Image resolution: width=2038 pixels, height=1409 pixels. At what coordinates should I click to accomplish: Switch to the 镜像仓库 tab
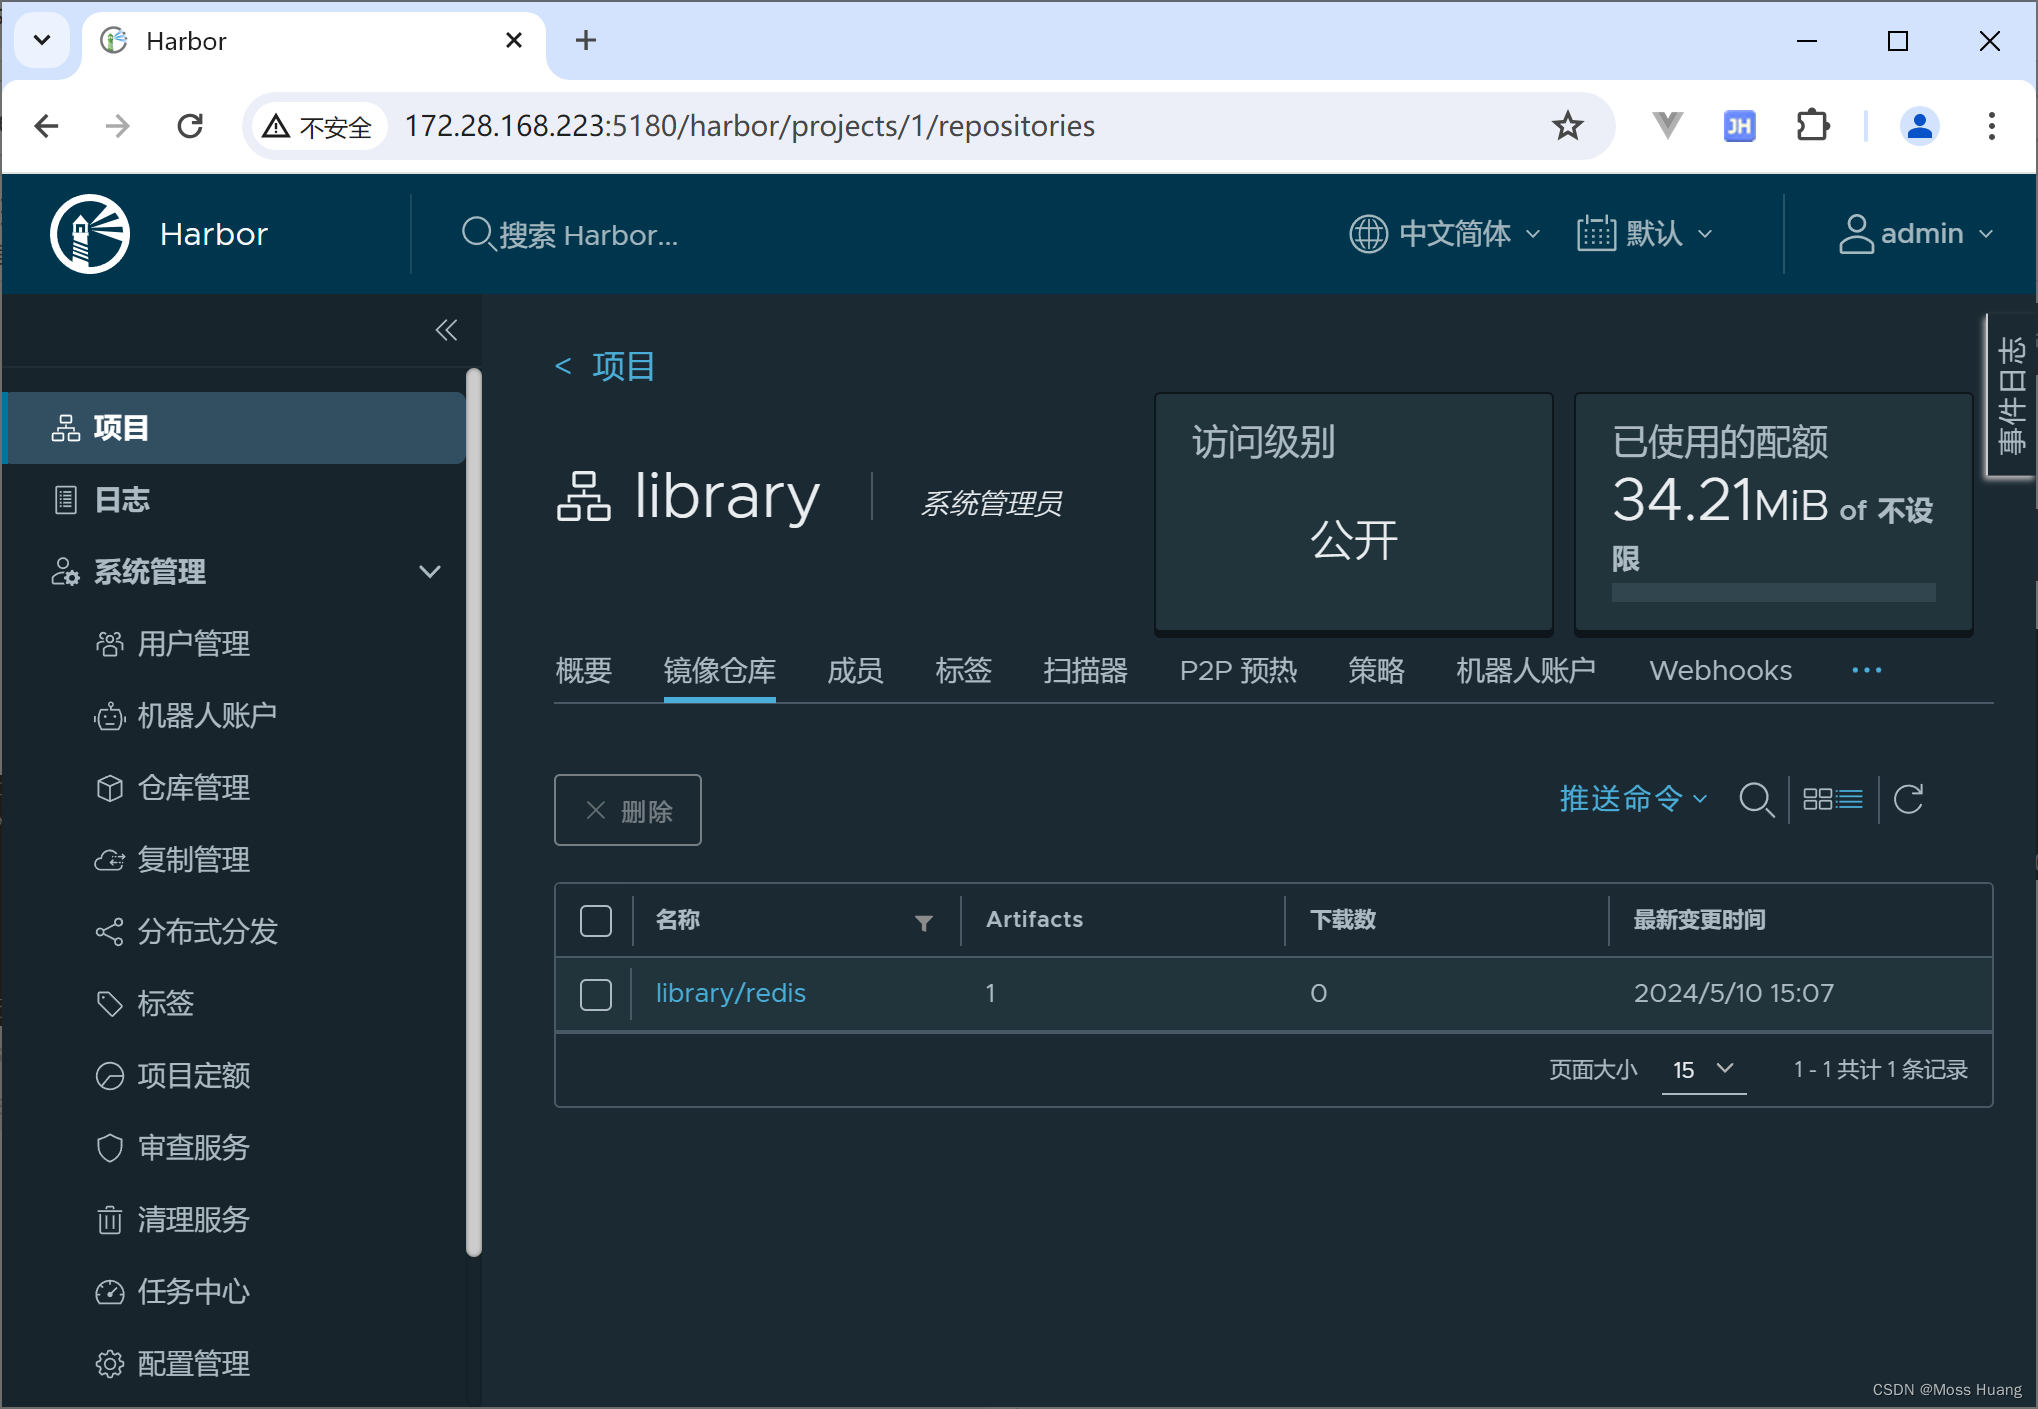coord(719,671)
